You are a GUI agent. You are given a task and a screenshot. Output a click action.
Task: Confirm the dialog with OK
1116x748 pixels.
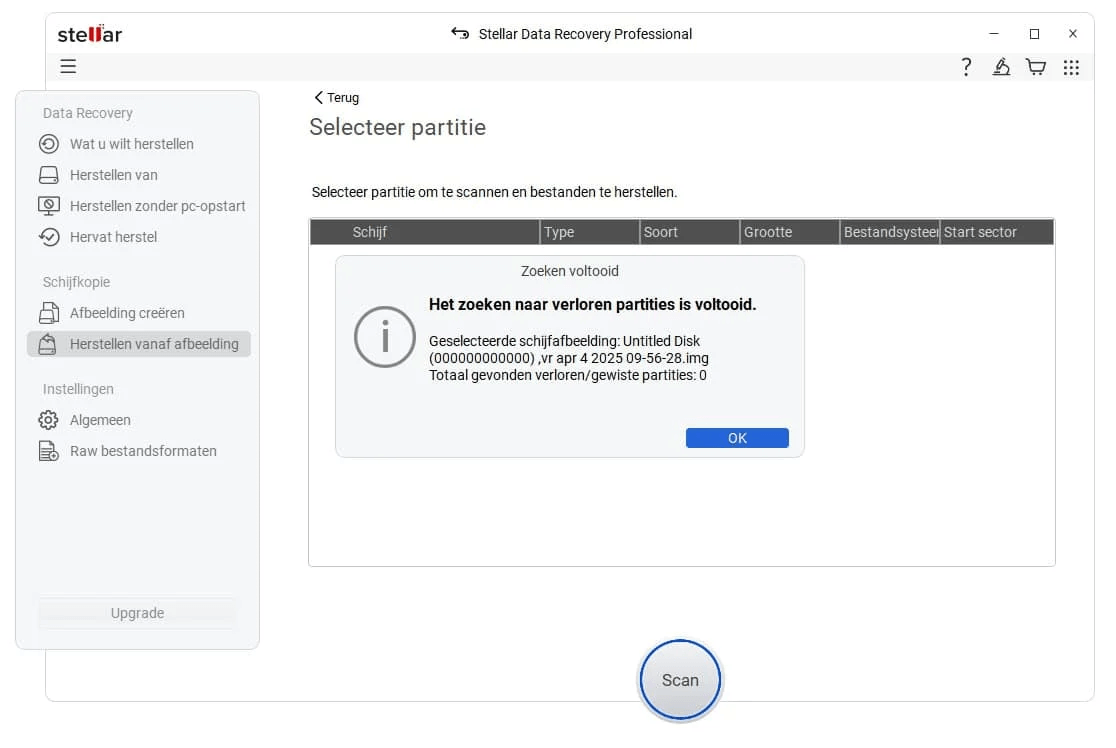point(737,438)
